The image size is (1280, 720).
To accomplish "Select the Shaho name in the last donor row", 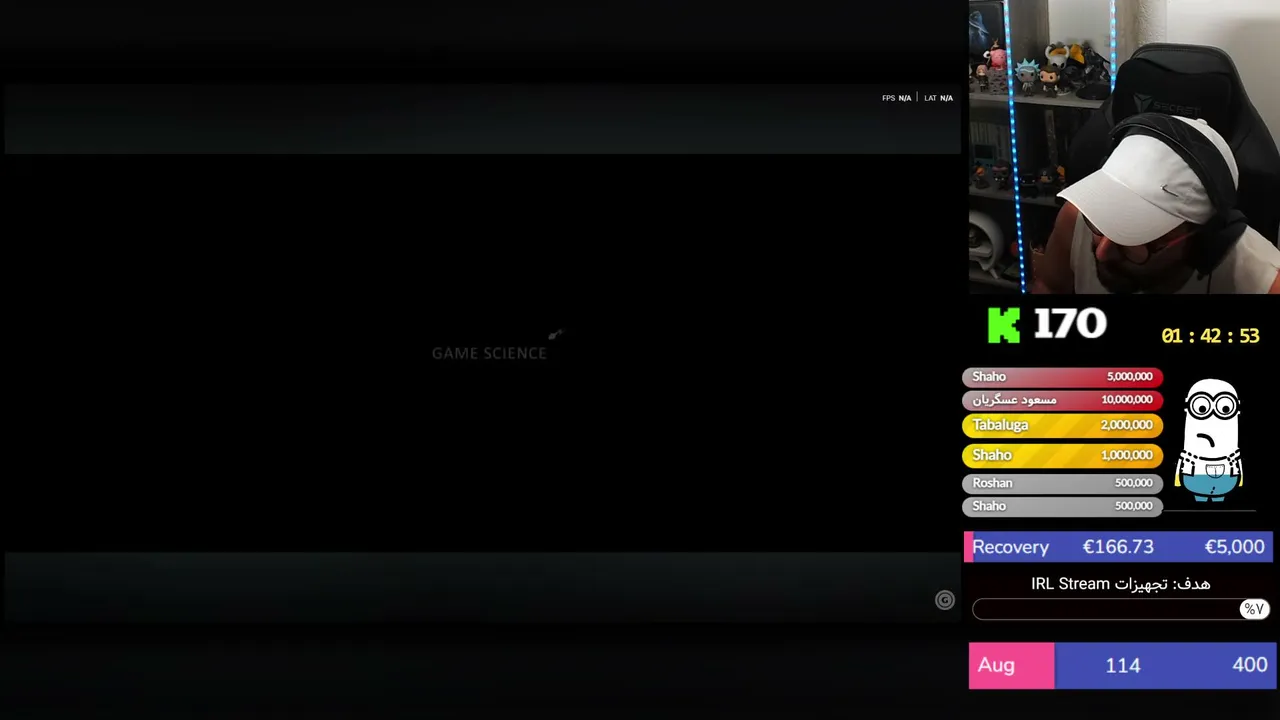I will pyautogui.click(x=989, y=506).
